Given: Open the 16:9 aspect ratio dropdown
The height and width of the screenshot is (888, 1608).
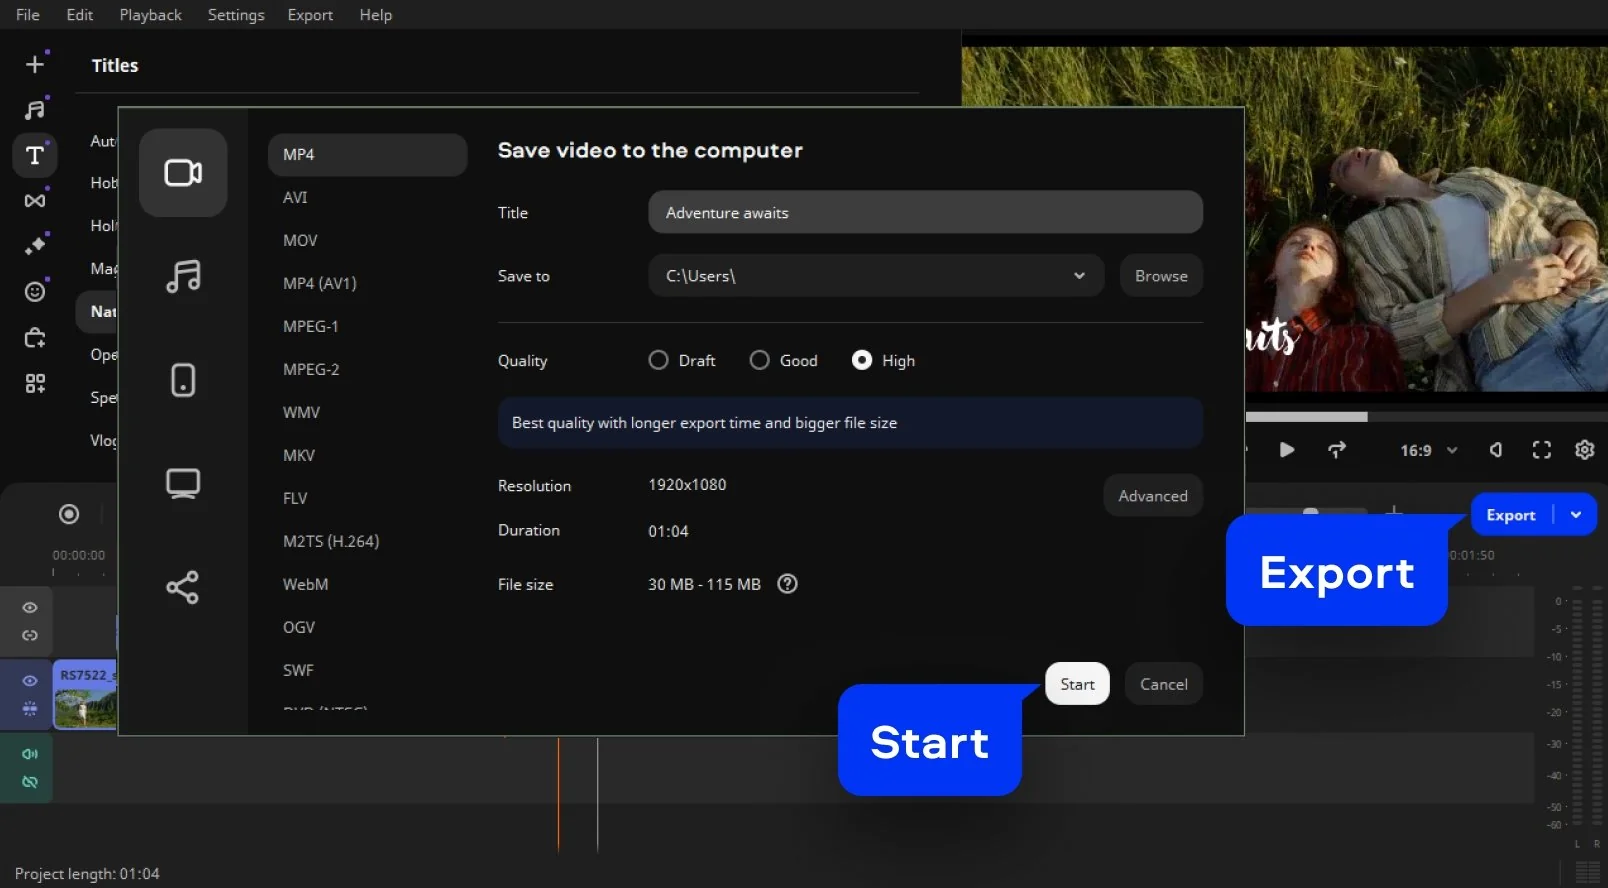Looking at the screenshot, I should pos(1428,450).
